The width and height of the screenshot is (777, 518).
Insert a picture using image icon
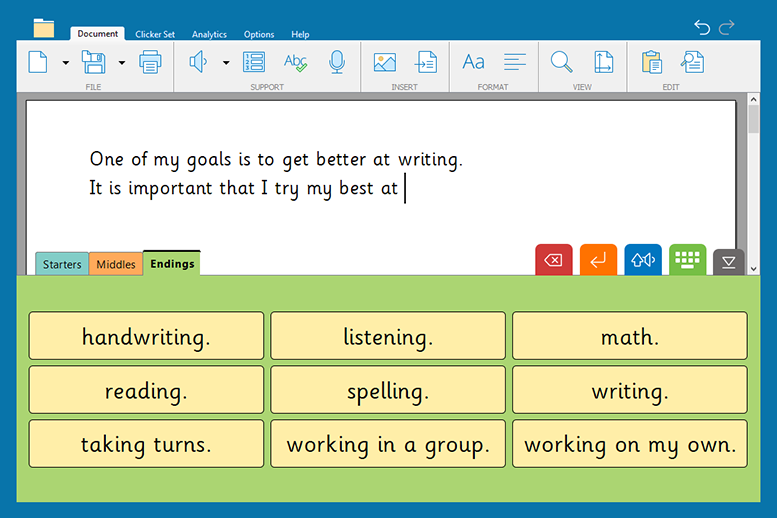[385, 63]
